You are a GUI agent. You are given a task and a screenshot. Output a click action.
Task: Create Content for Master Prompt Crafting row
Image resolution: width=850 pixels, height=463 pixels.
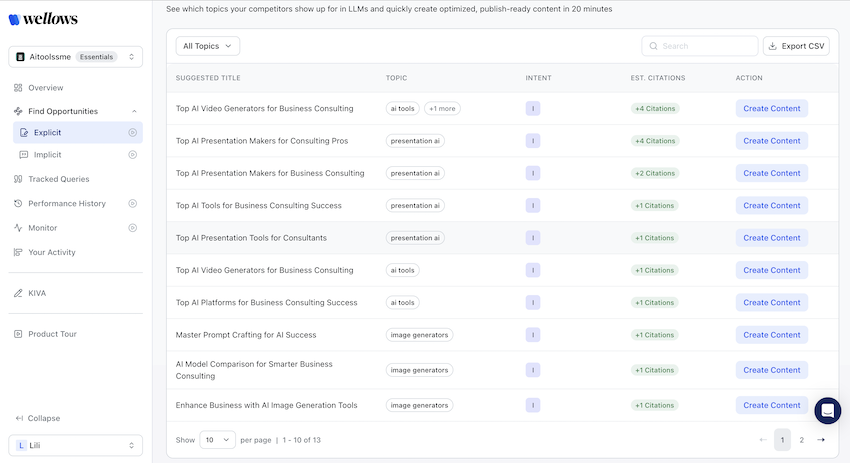(x=771, y=335)
